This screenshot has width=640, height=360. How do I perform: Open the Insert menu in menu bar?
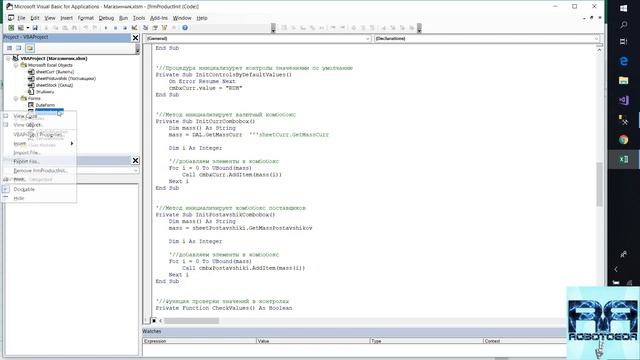67,18
